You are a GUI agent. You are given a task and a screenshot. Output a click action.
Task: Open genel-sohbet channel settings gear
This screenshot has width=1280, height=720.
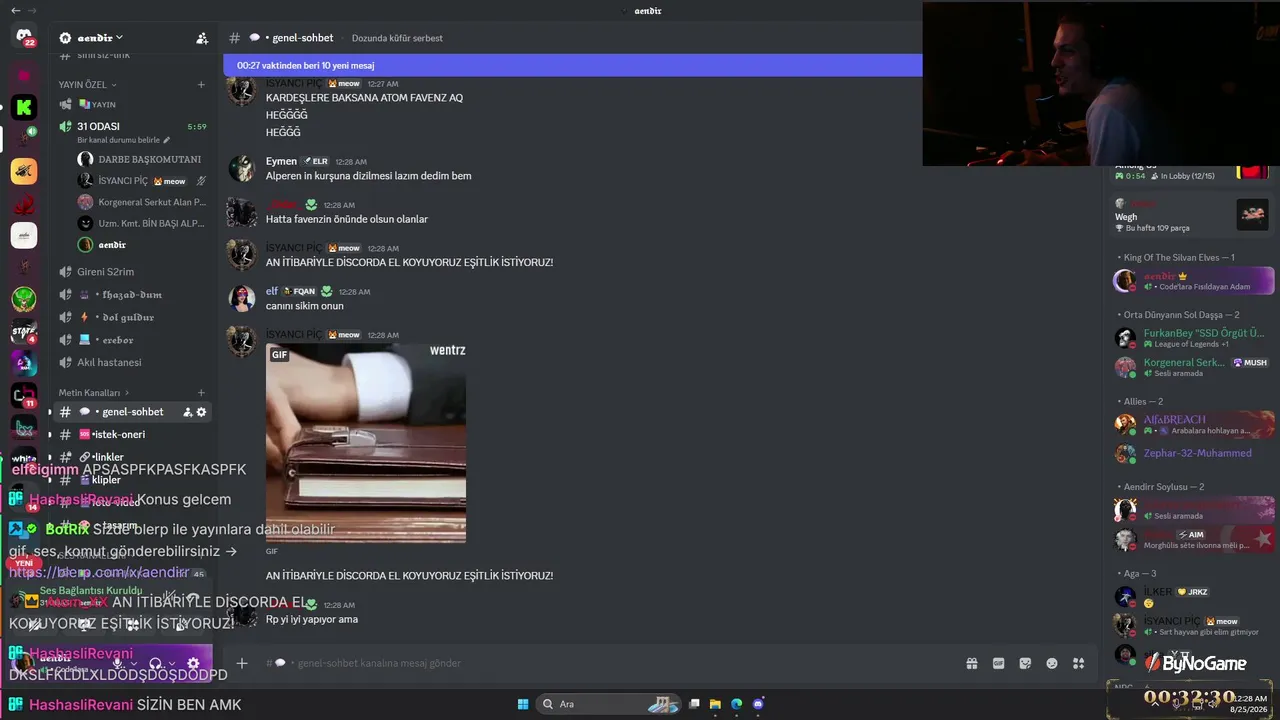[201, 412]
